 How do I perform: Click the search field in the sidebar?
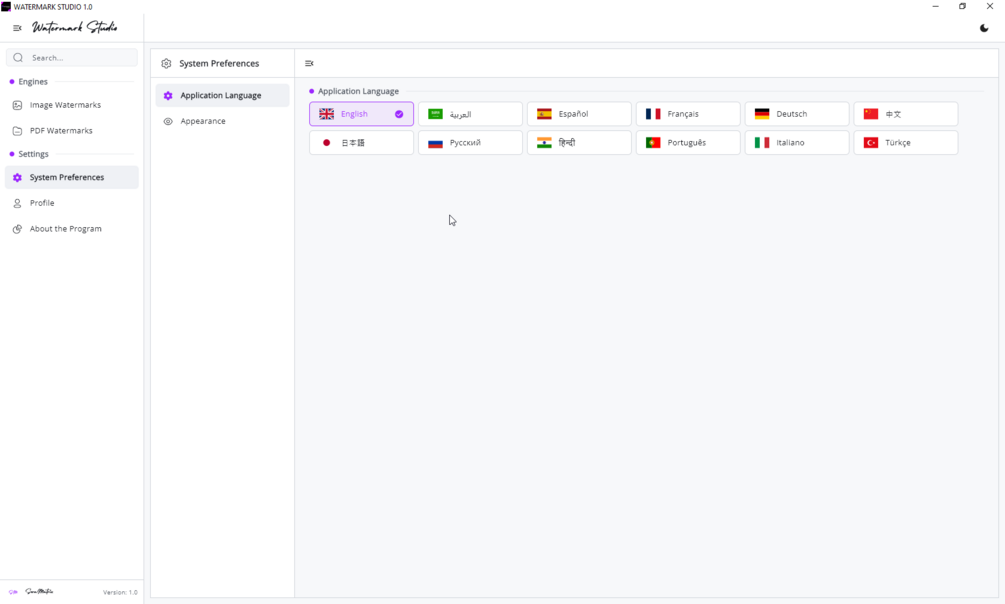72,58
